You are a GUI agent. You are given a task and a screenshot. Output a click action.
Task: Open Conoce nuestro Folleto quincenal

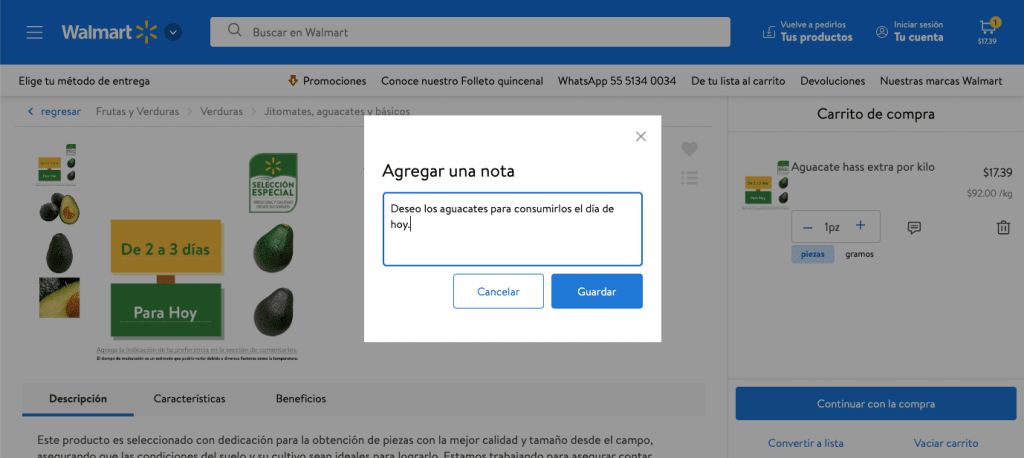(462, 81)
